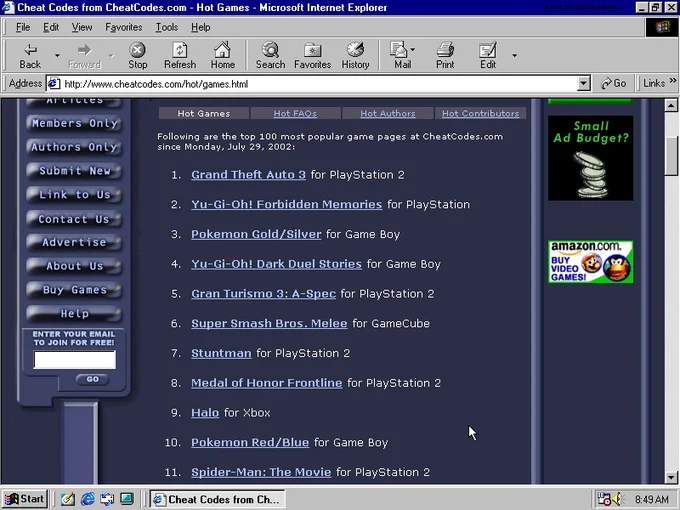Open the Search toolbar icon

[x=270, y=56]
